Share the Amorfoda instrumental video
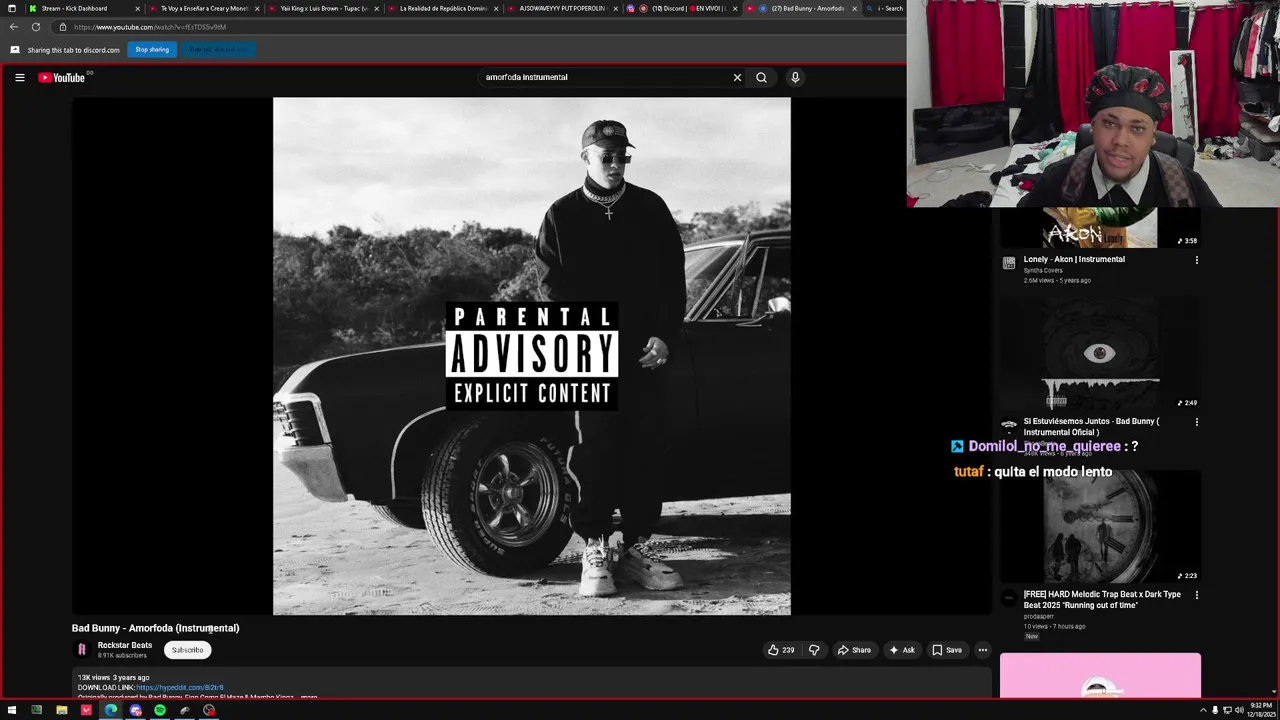 pyautogui.click(x=854, y=650)
